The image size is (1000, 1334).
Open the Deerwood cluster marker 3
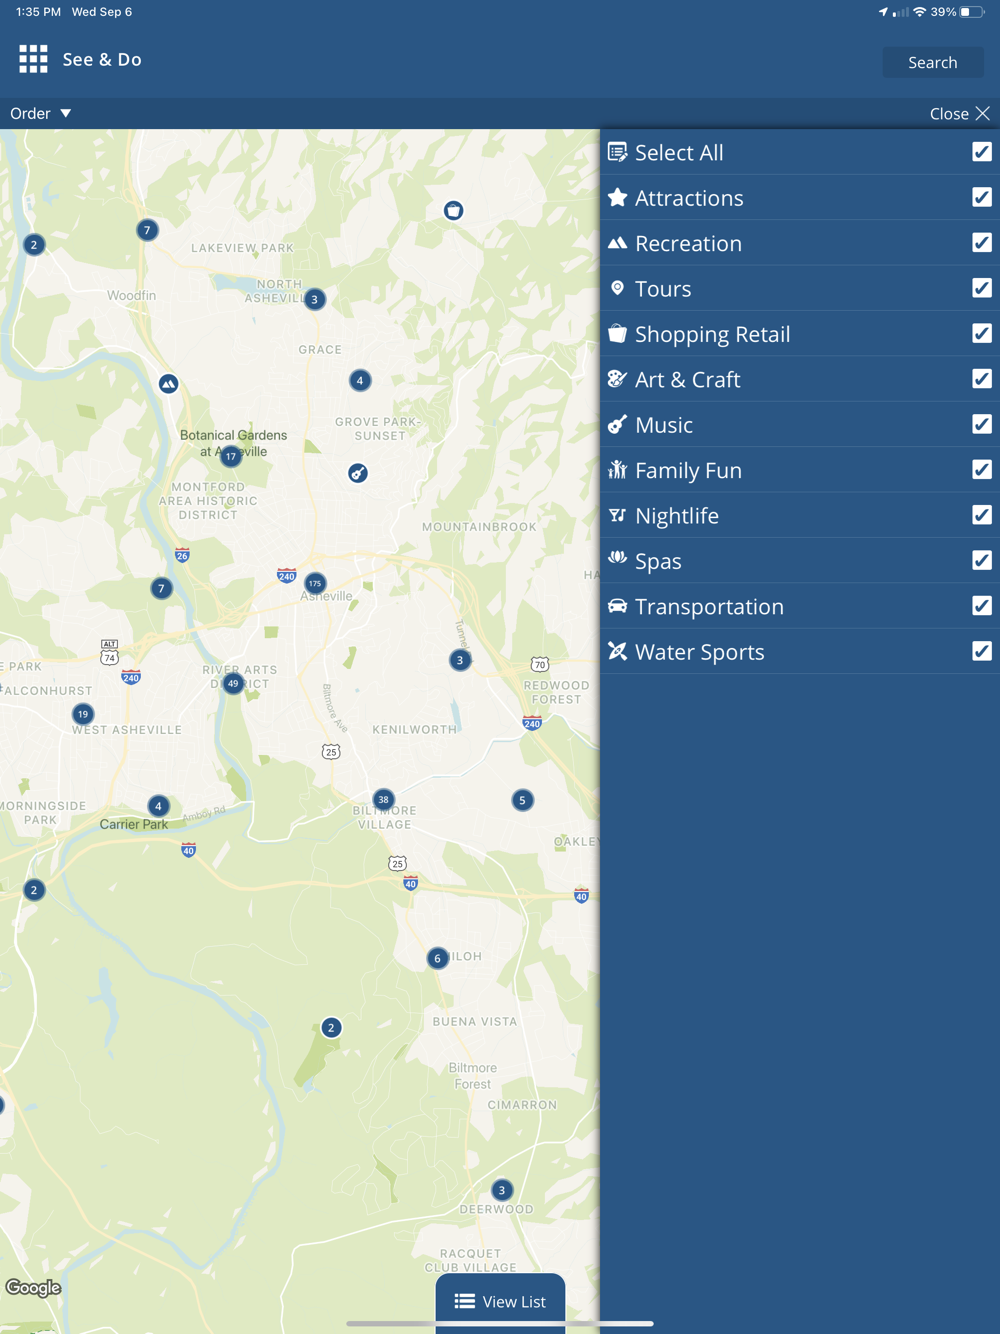pos(502,1190)
